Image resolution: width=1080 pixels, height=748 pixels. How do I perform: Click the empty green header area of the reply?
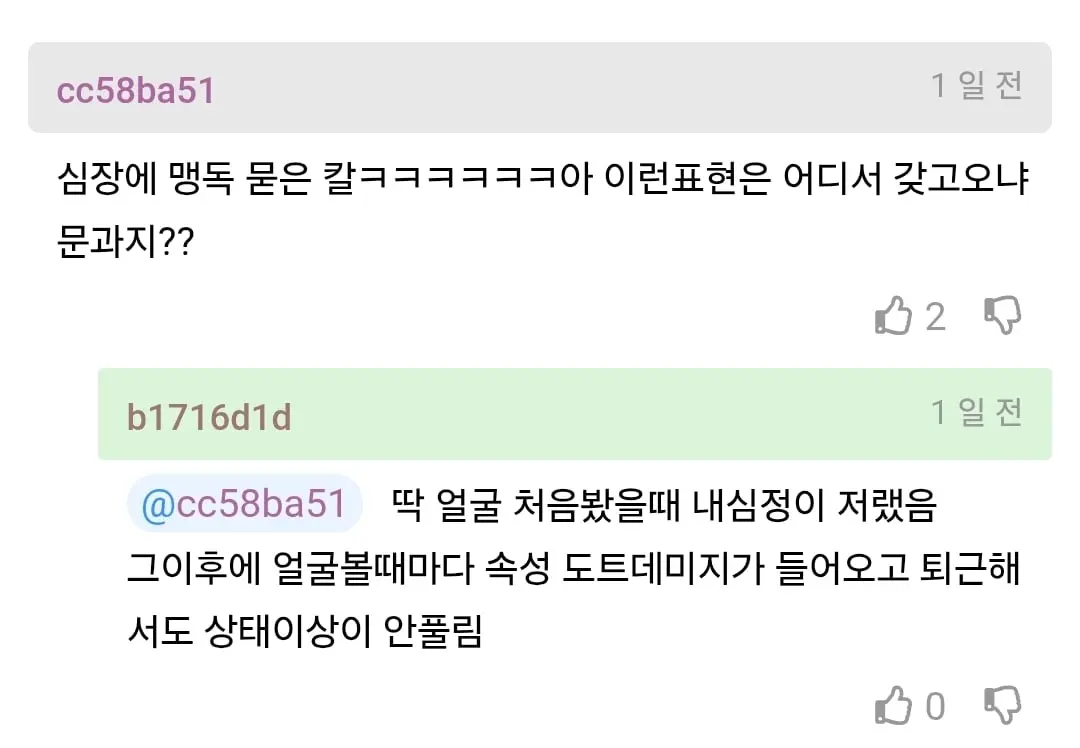[x=600, y=414]
